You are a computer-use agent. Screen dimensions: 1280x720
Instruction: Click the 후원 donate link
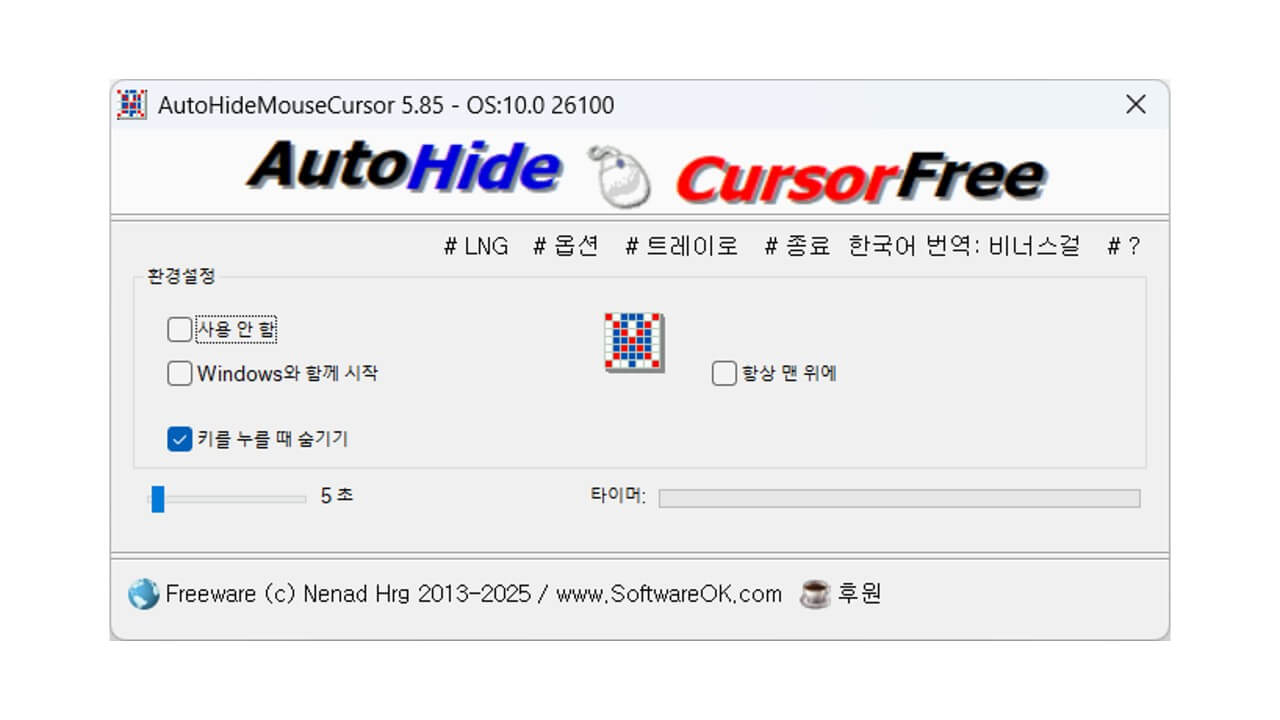point(860,594)
